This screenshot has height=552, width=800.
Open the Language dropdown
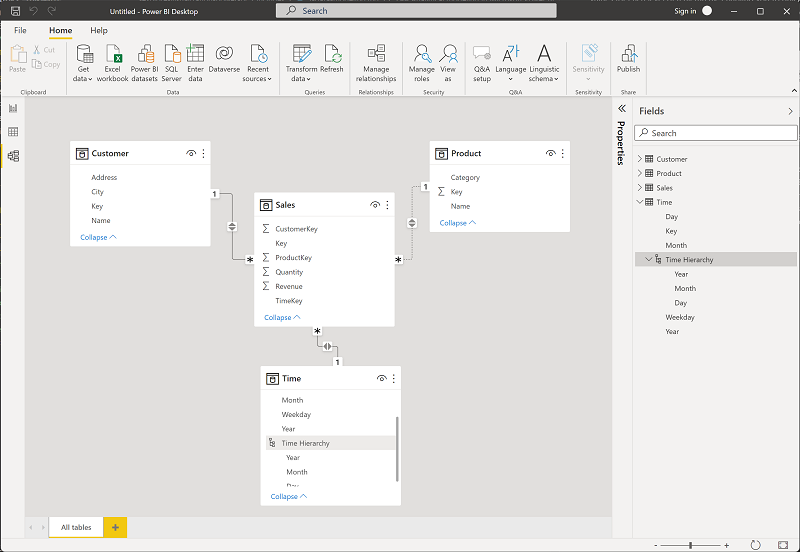[510, 63]
